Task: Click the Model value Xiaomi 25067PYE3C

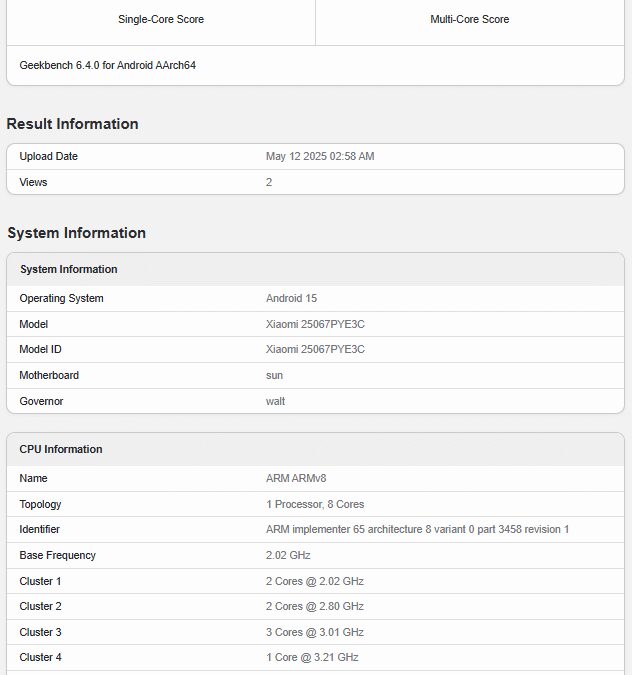Action: (x=315, y=324)
